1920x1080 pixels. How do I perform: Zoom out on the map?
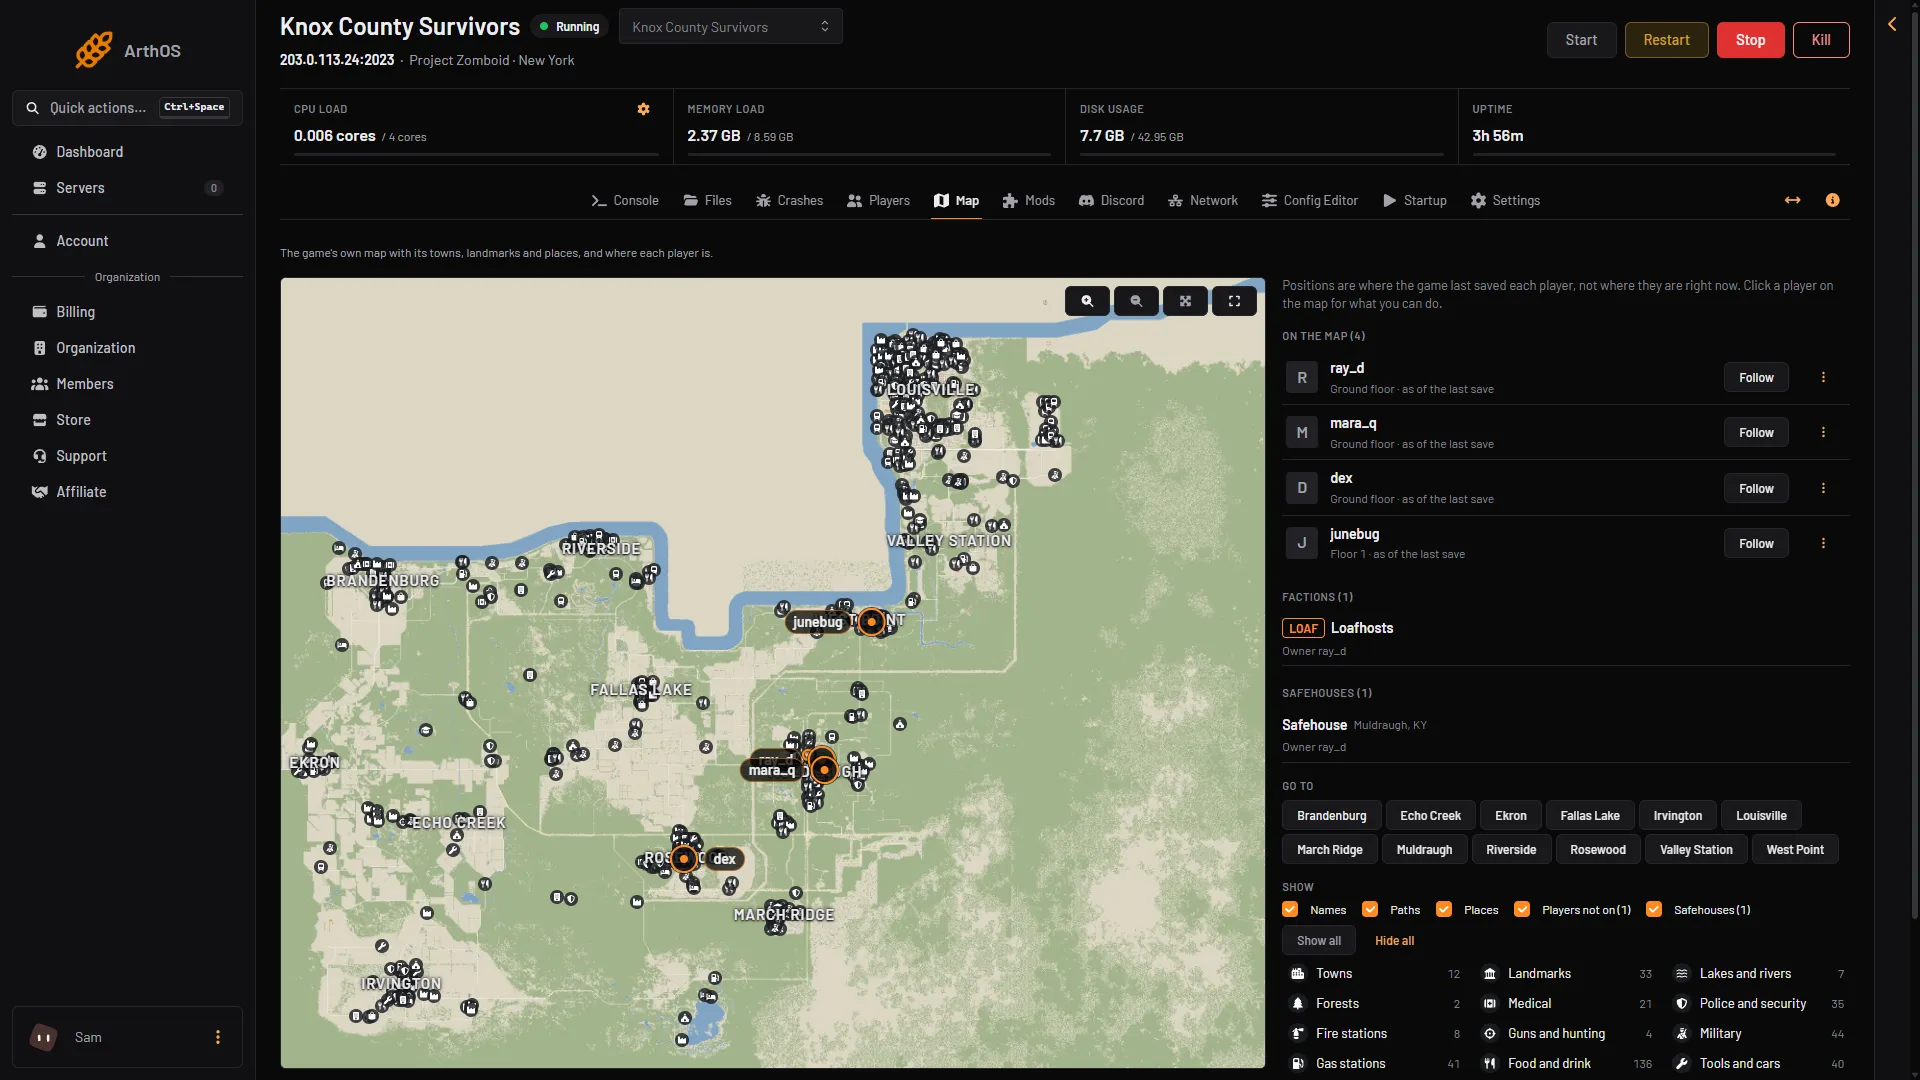(x=1136, y=301)
